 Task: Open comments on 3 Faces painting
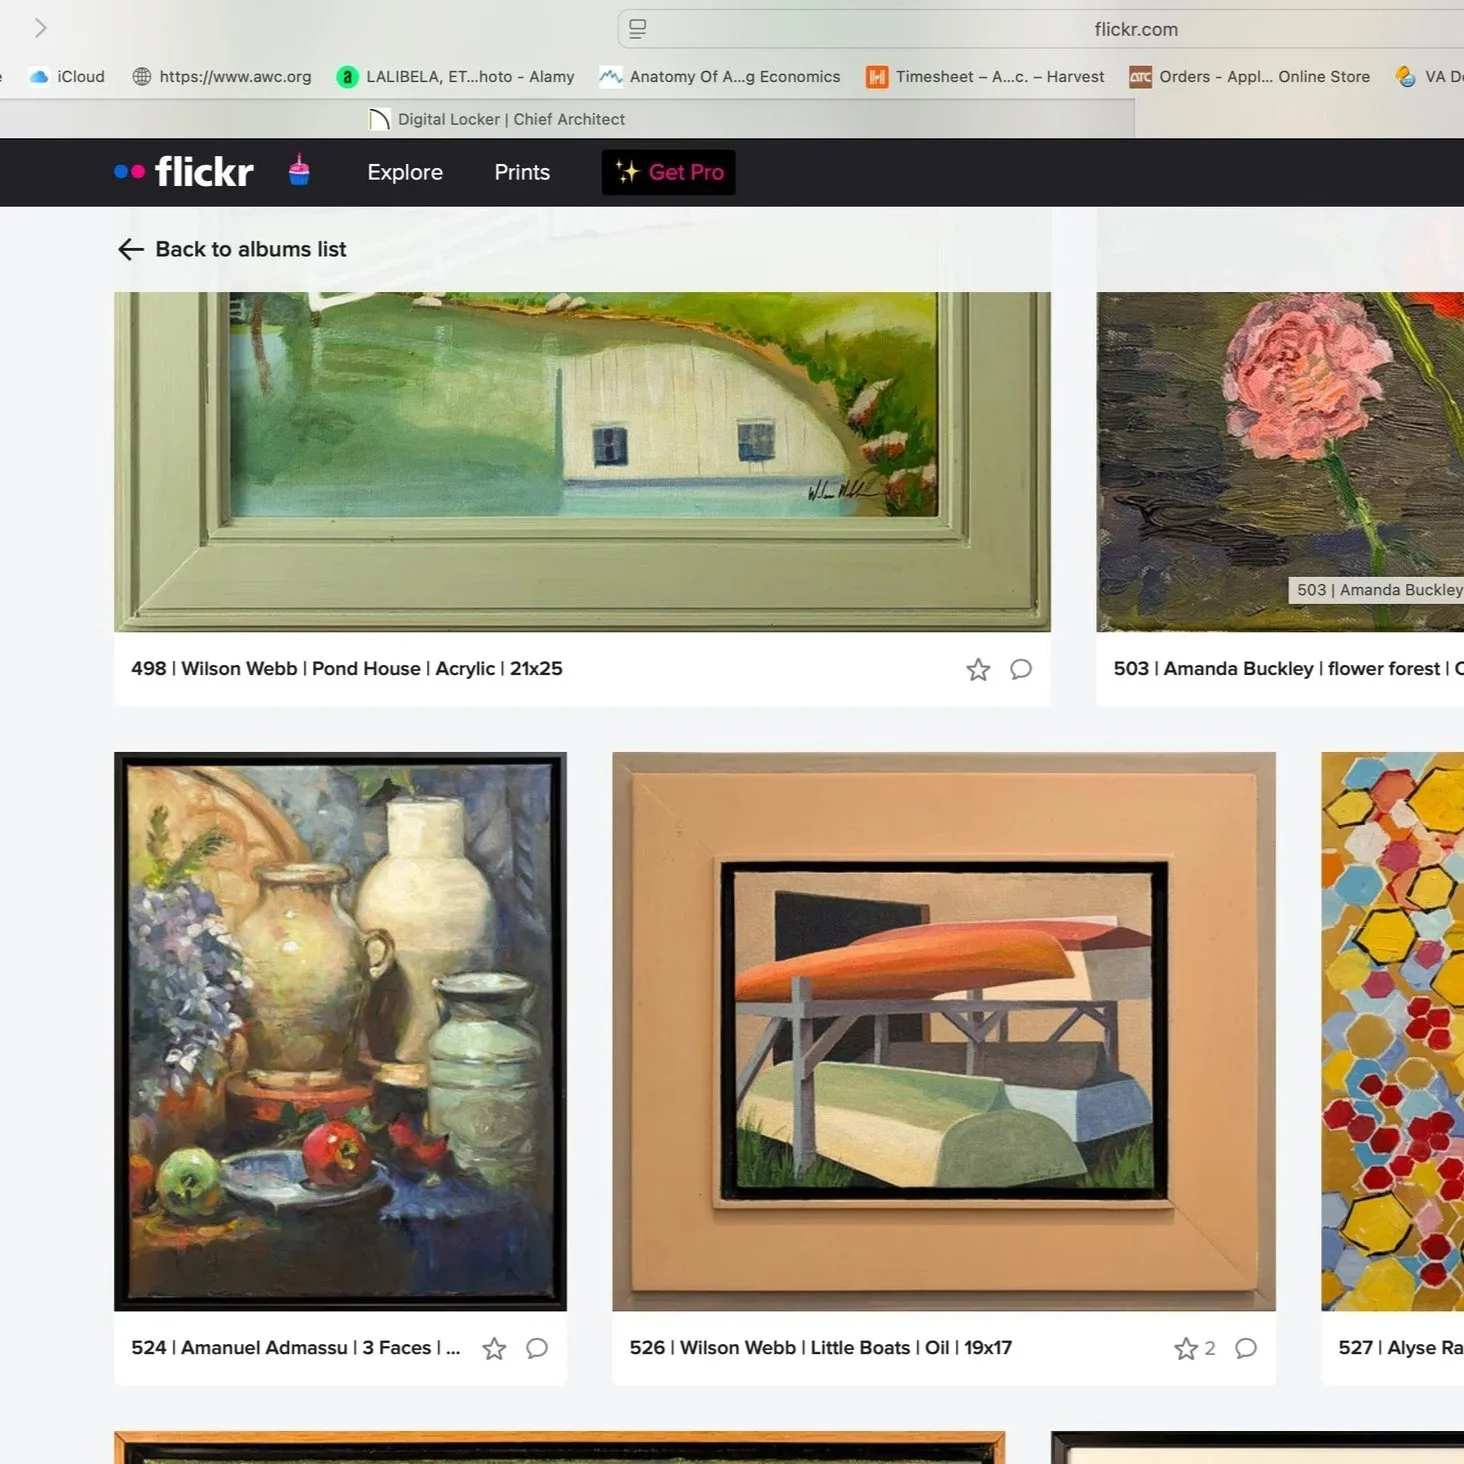(x=536, y=1348)
